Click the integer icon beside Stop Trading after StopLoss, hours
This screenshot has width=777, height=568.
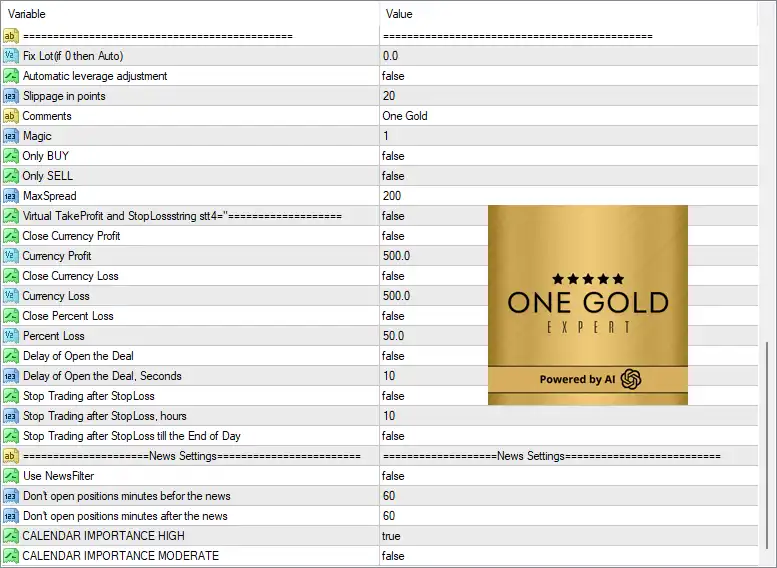[10, 416]
